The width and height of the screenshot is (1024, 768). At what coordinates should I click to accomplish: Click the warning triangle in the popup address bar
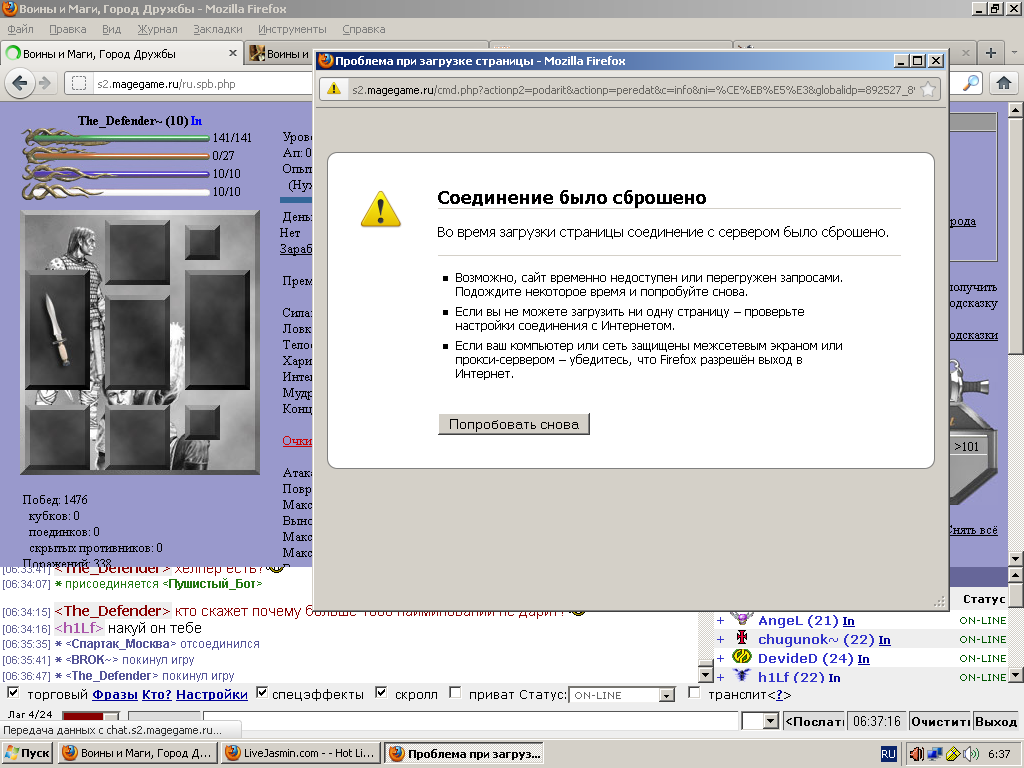[x=334, y=89]
